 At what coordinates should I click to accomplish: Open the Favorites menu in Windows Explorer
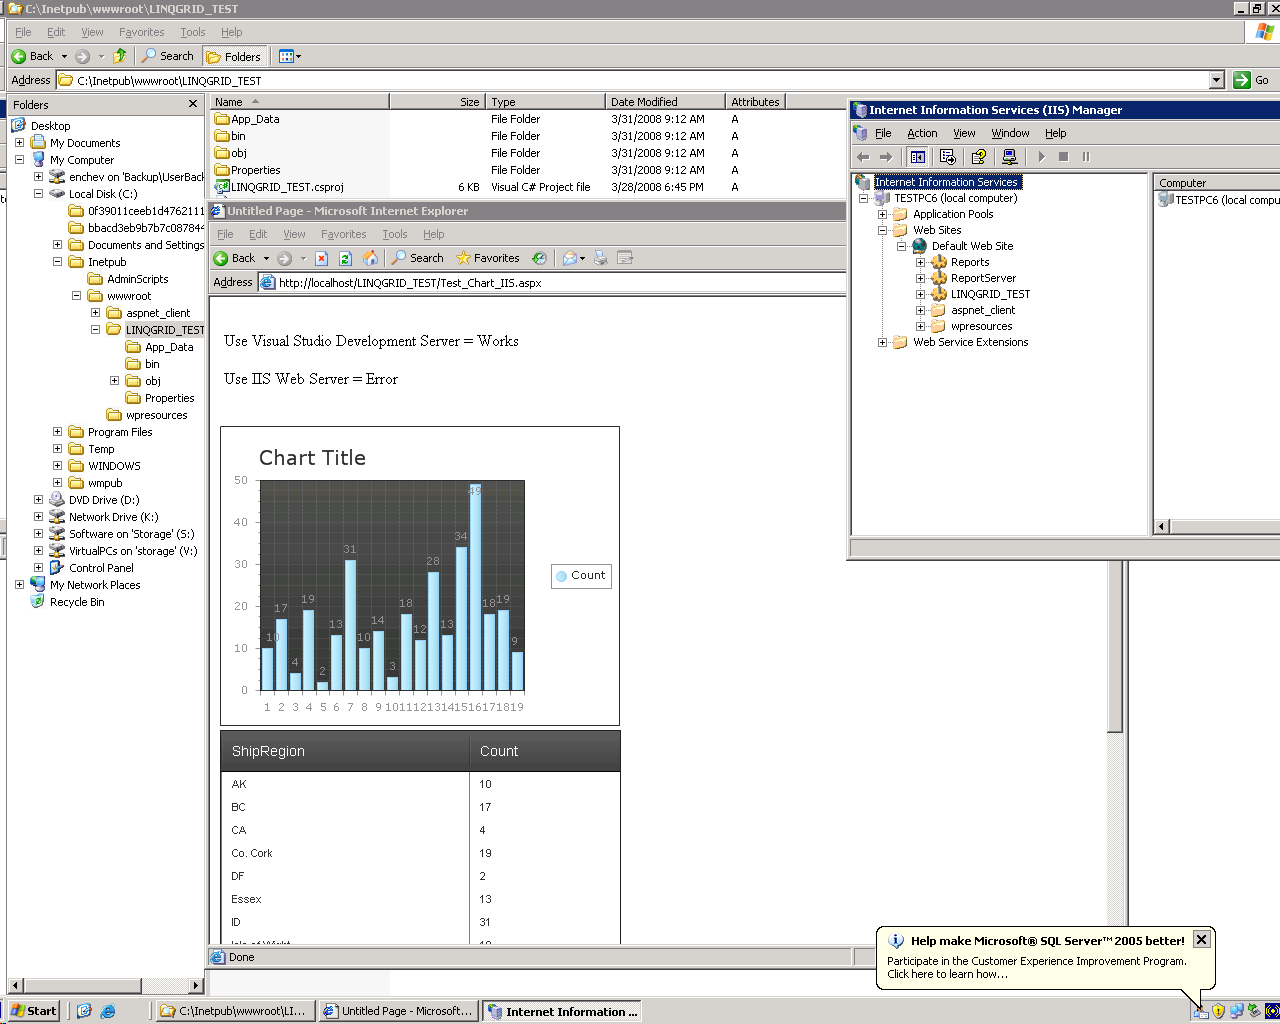(141, 32)
